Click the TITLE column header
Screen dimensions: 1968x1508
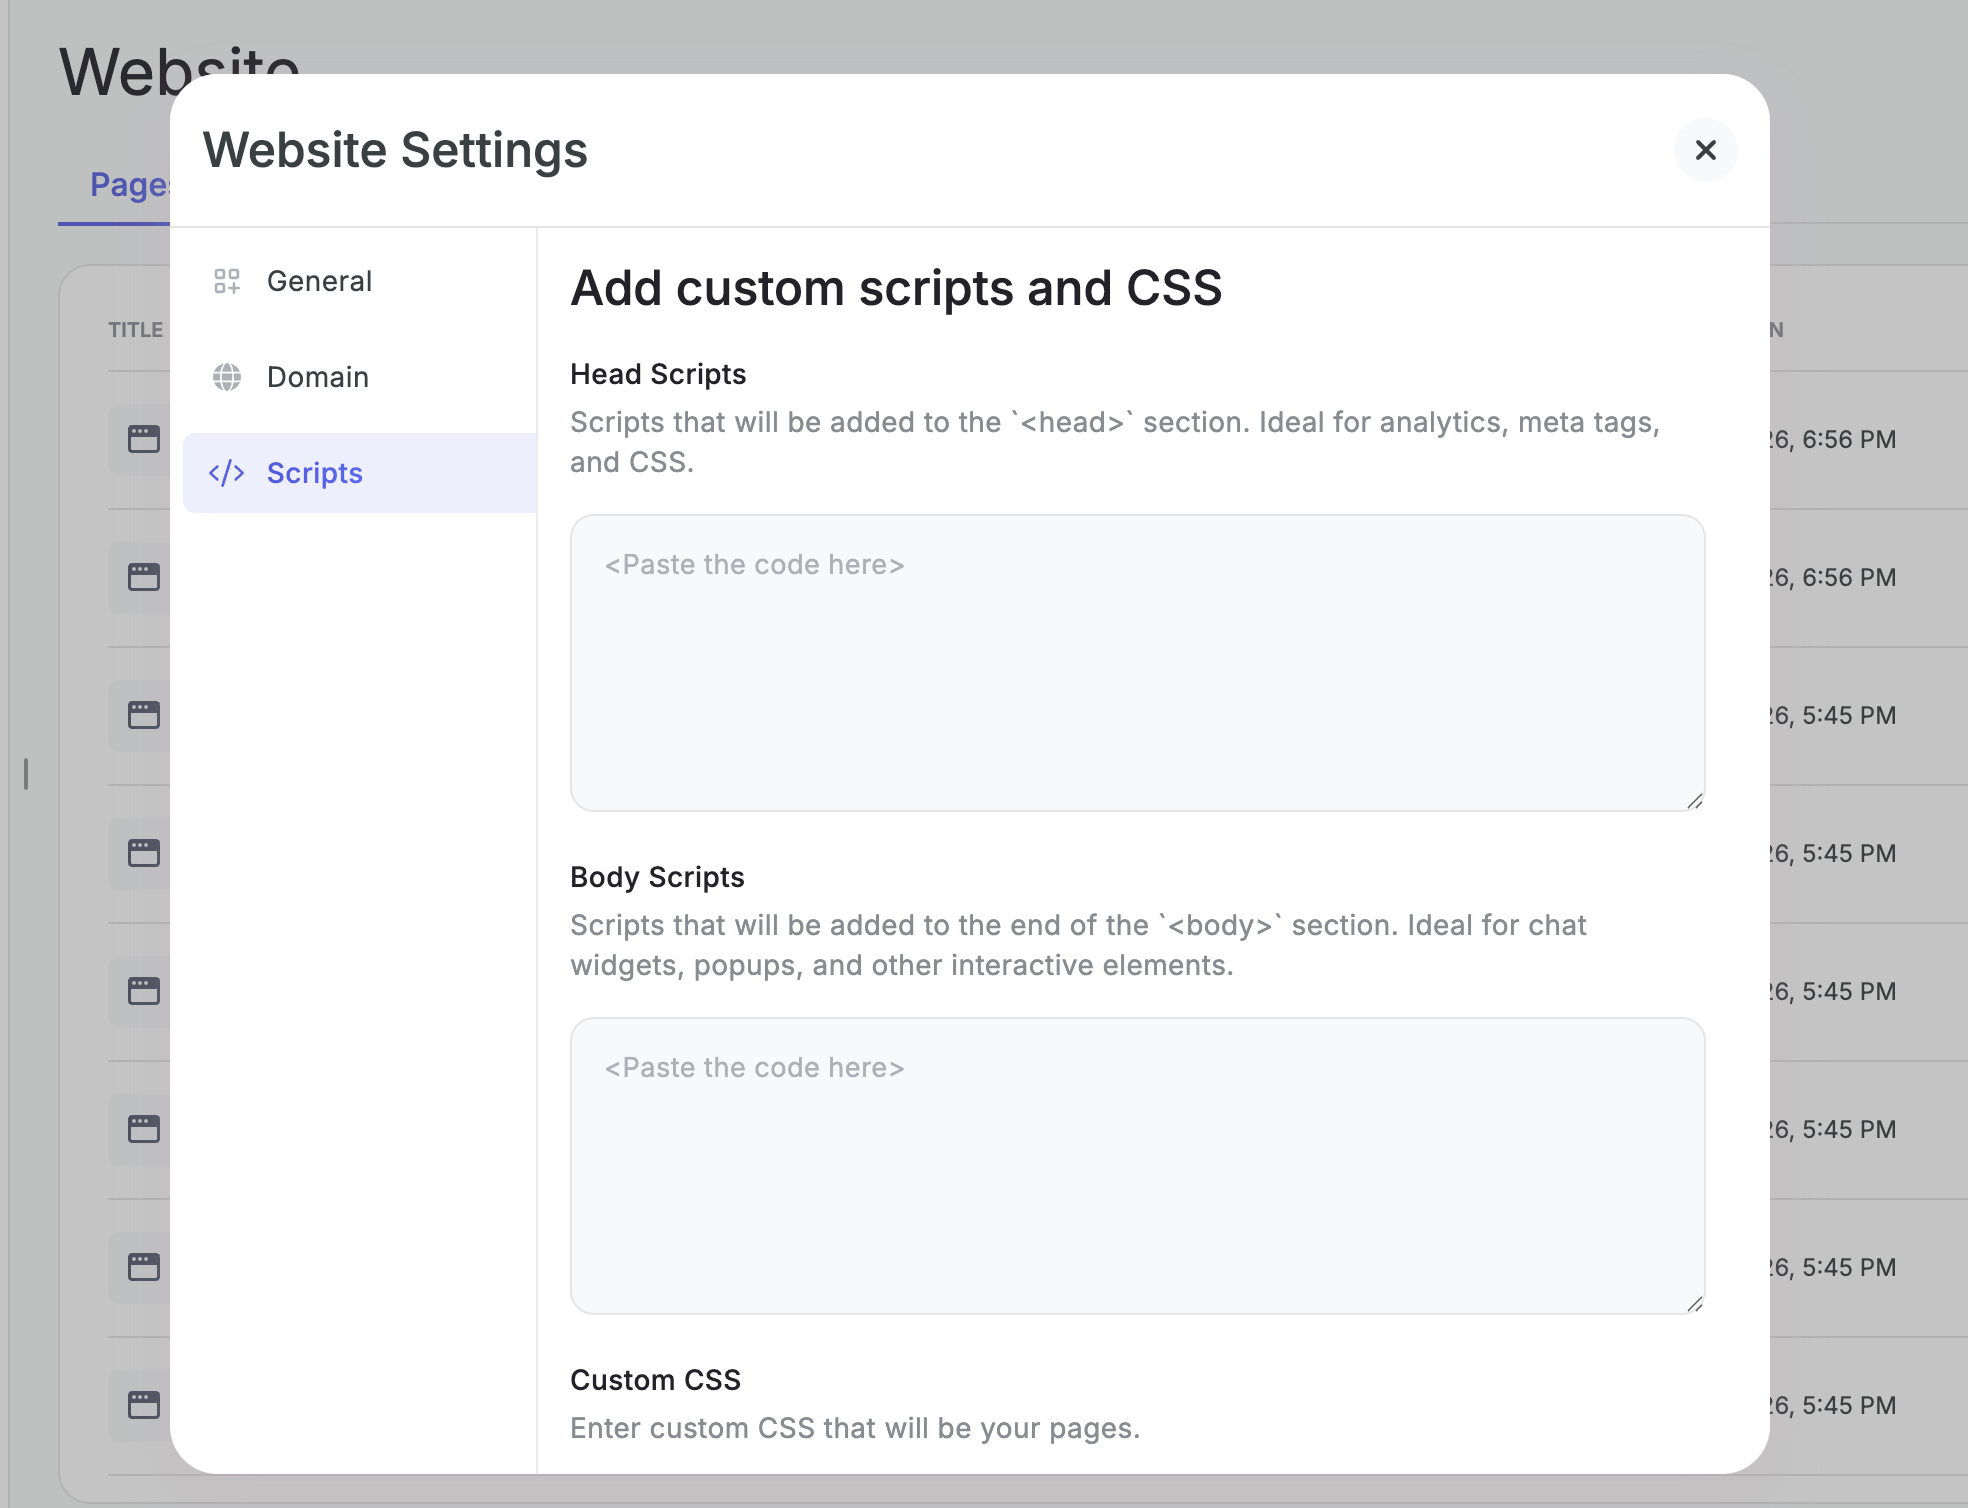tap(135, 330)
